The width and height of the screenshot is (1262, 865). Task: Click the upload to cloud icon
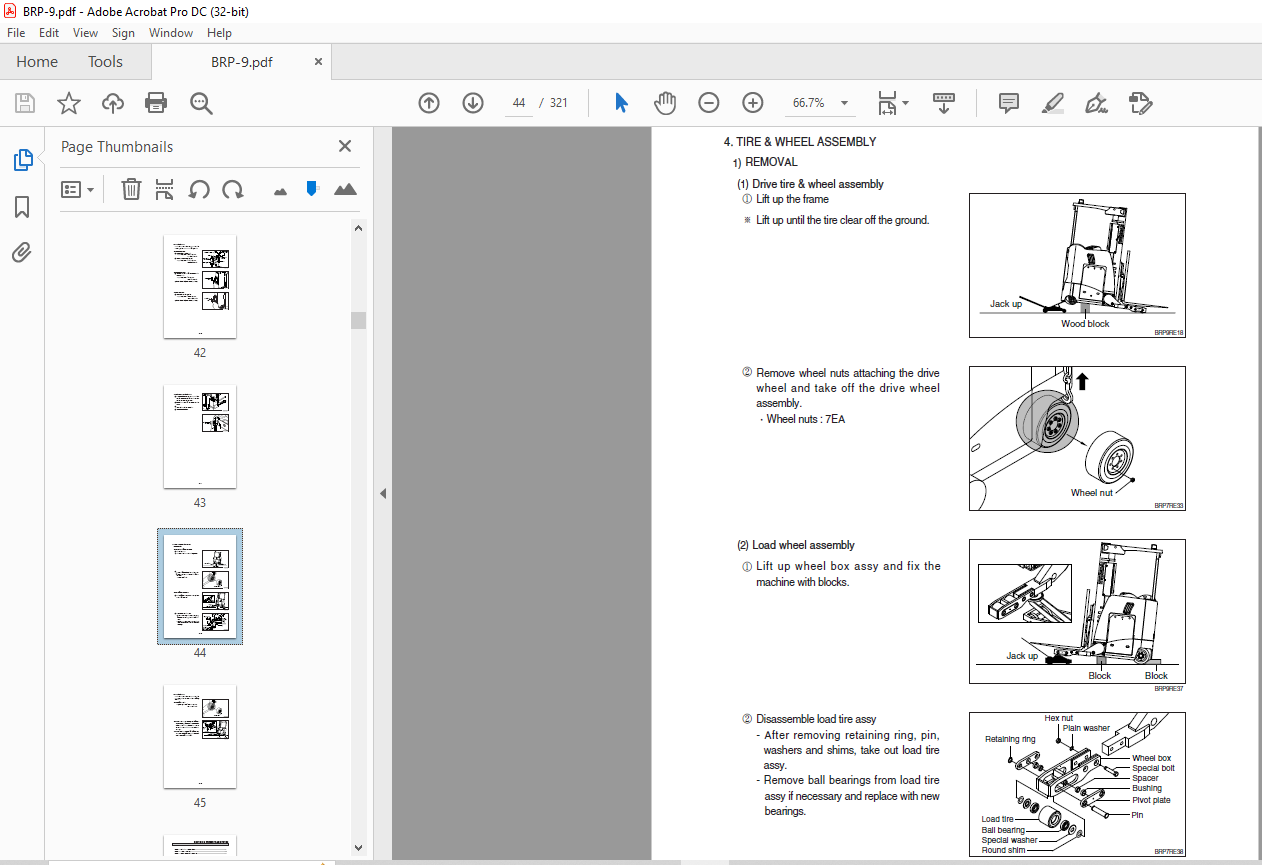(x=113, y=103)
